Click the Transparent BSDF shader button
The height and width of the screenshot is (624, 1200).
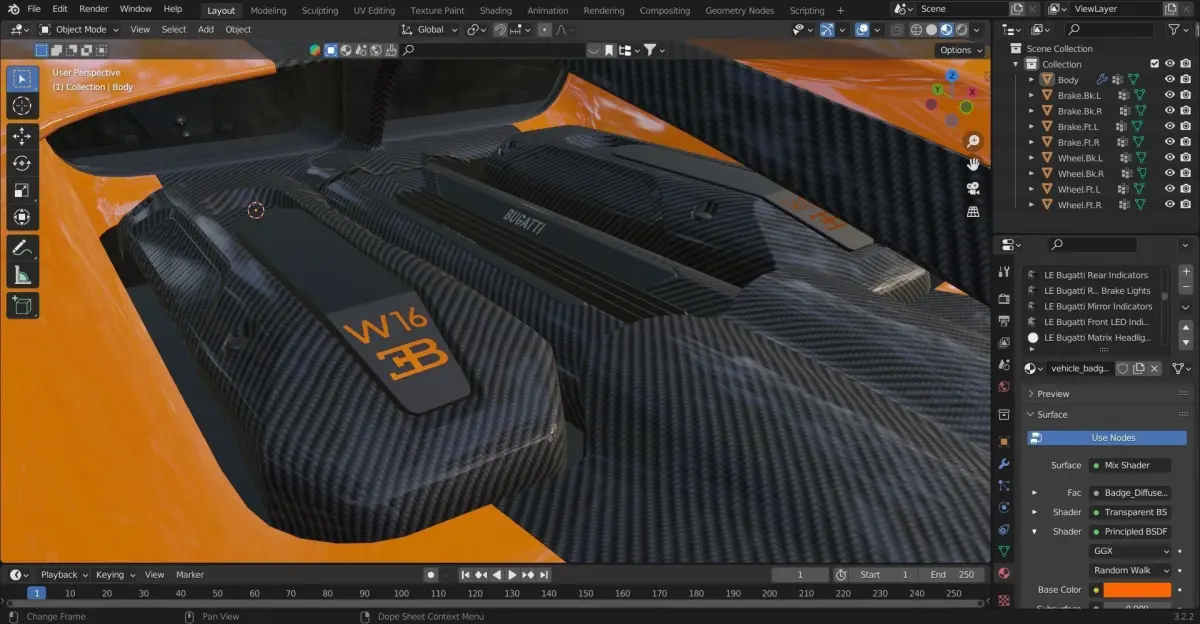point(1131,512)
